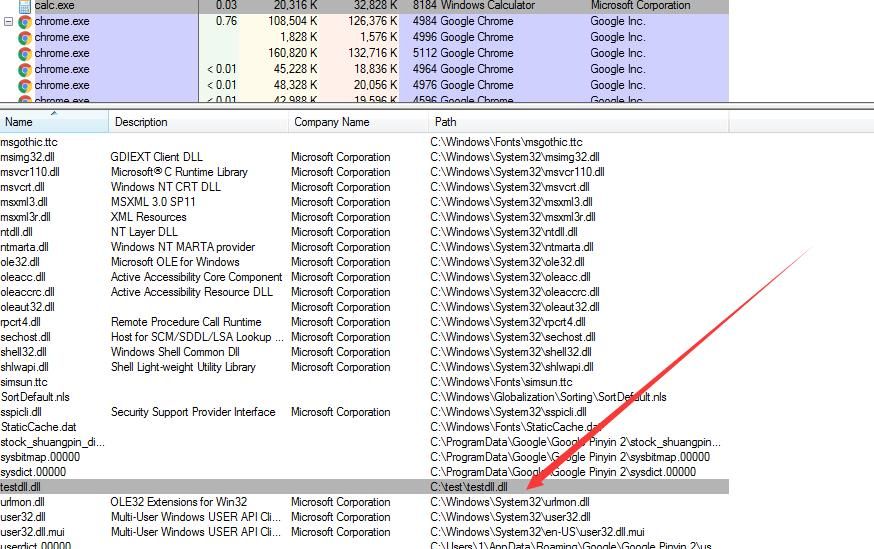Click the GDIEXT Client DLL description

[157, 157]
